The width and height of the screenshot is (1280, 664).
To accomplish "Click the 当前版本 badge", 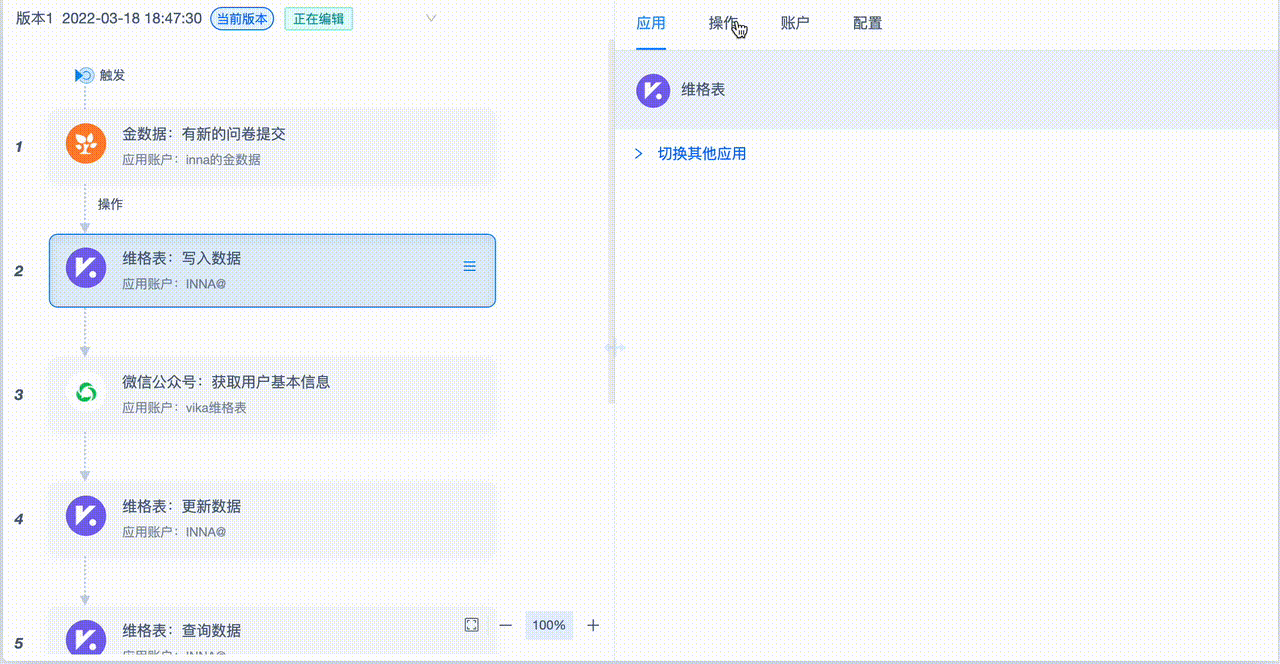I will (x=242, y=19).
